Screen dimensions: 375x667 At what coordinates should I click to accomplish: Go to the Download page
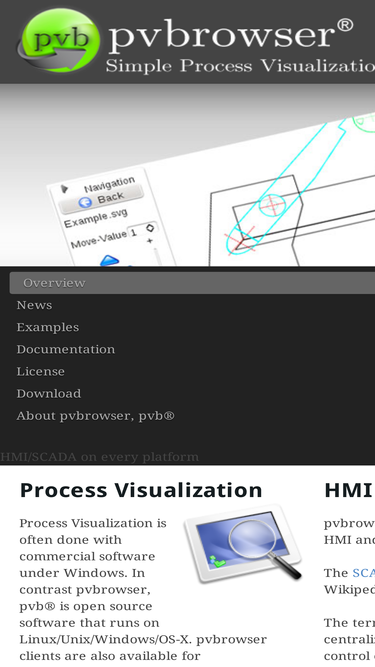(x=49, y=393)
